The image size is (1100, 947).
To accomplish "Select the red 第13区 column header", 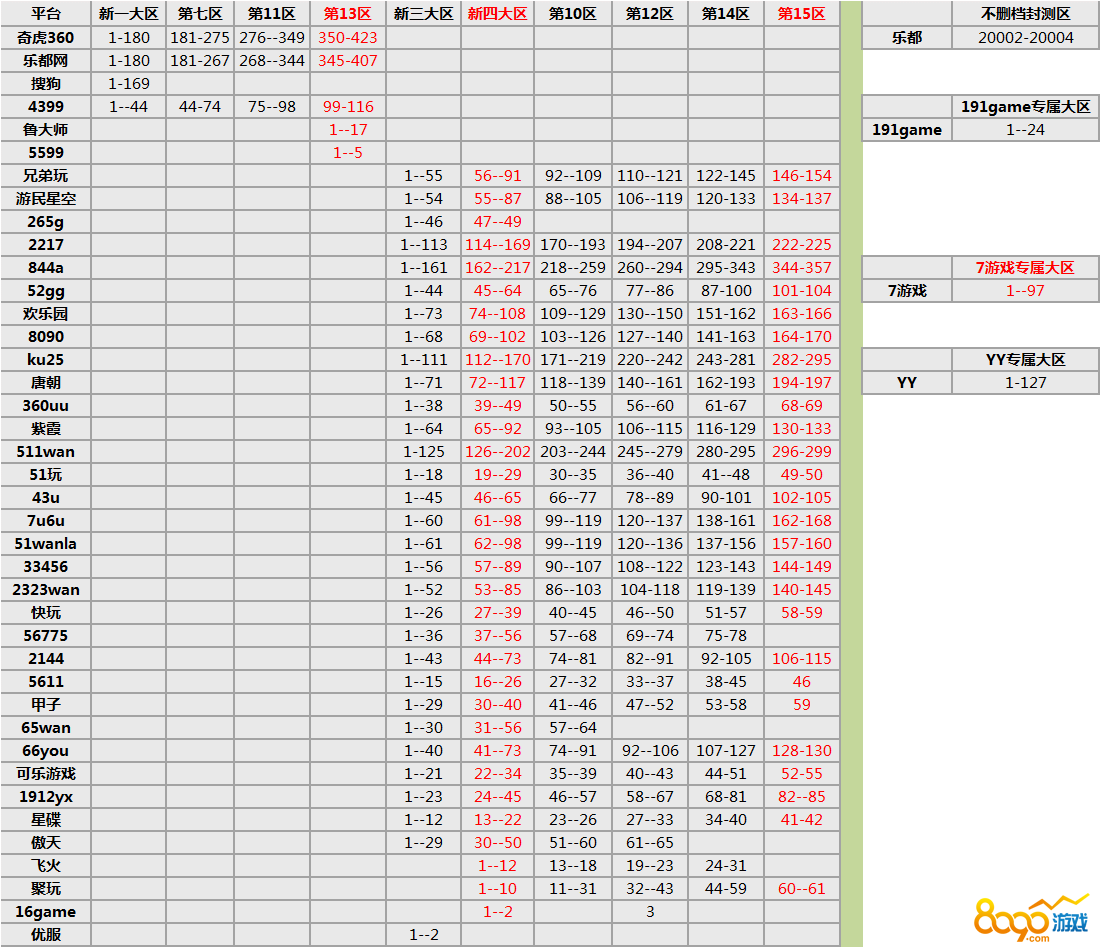I will tap(347, 14).
